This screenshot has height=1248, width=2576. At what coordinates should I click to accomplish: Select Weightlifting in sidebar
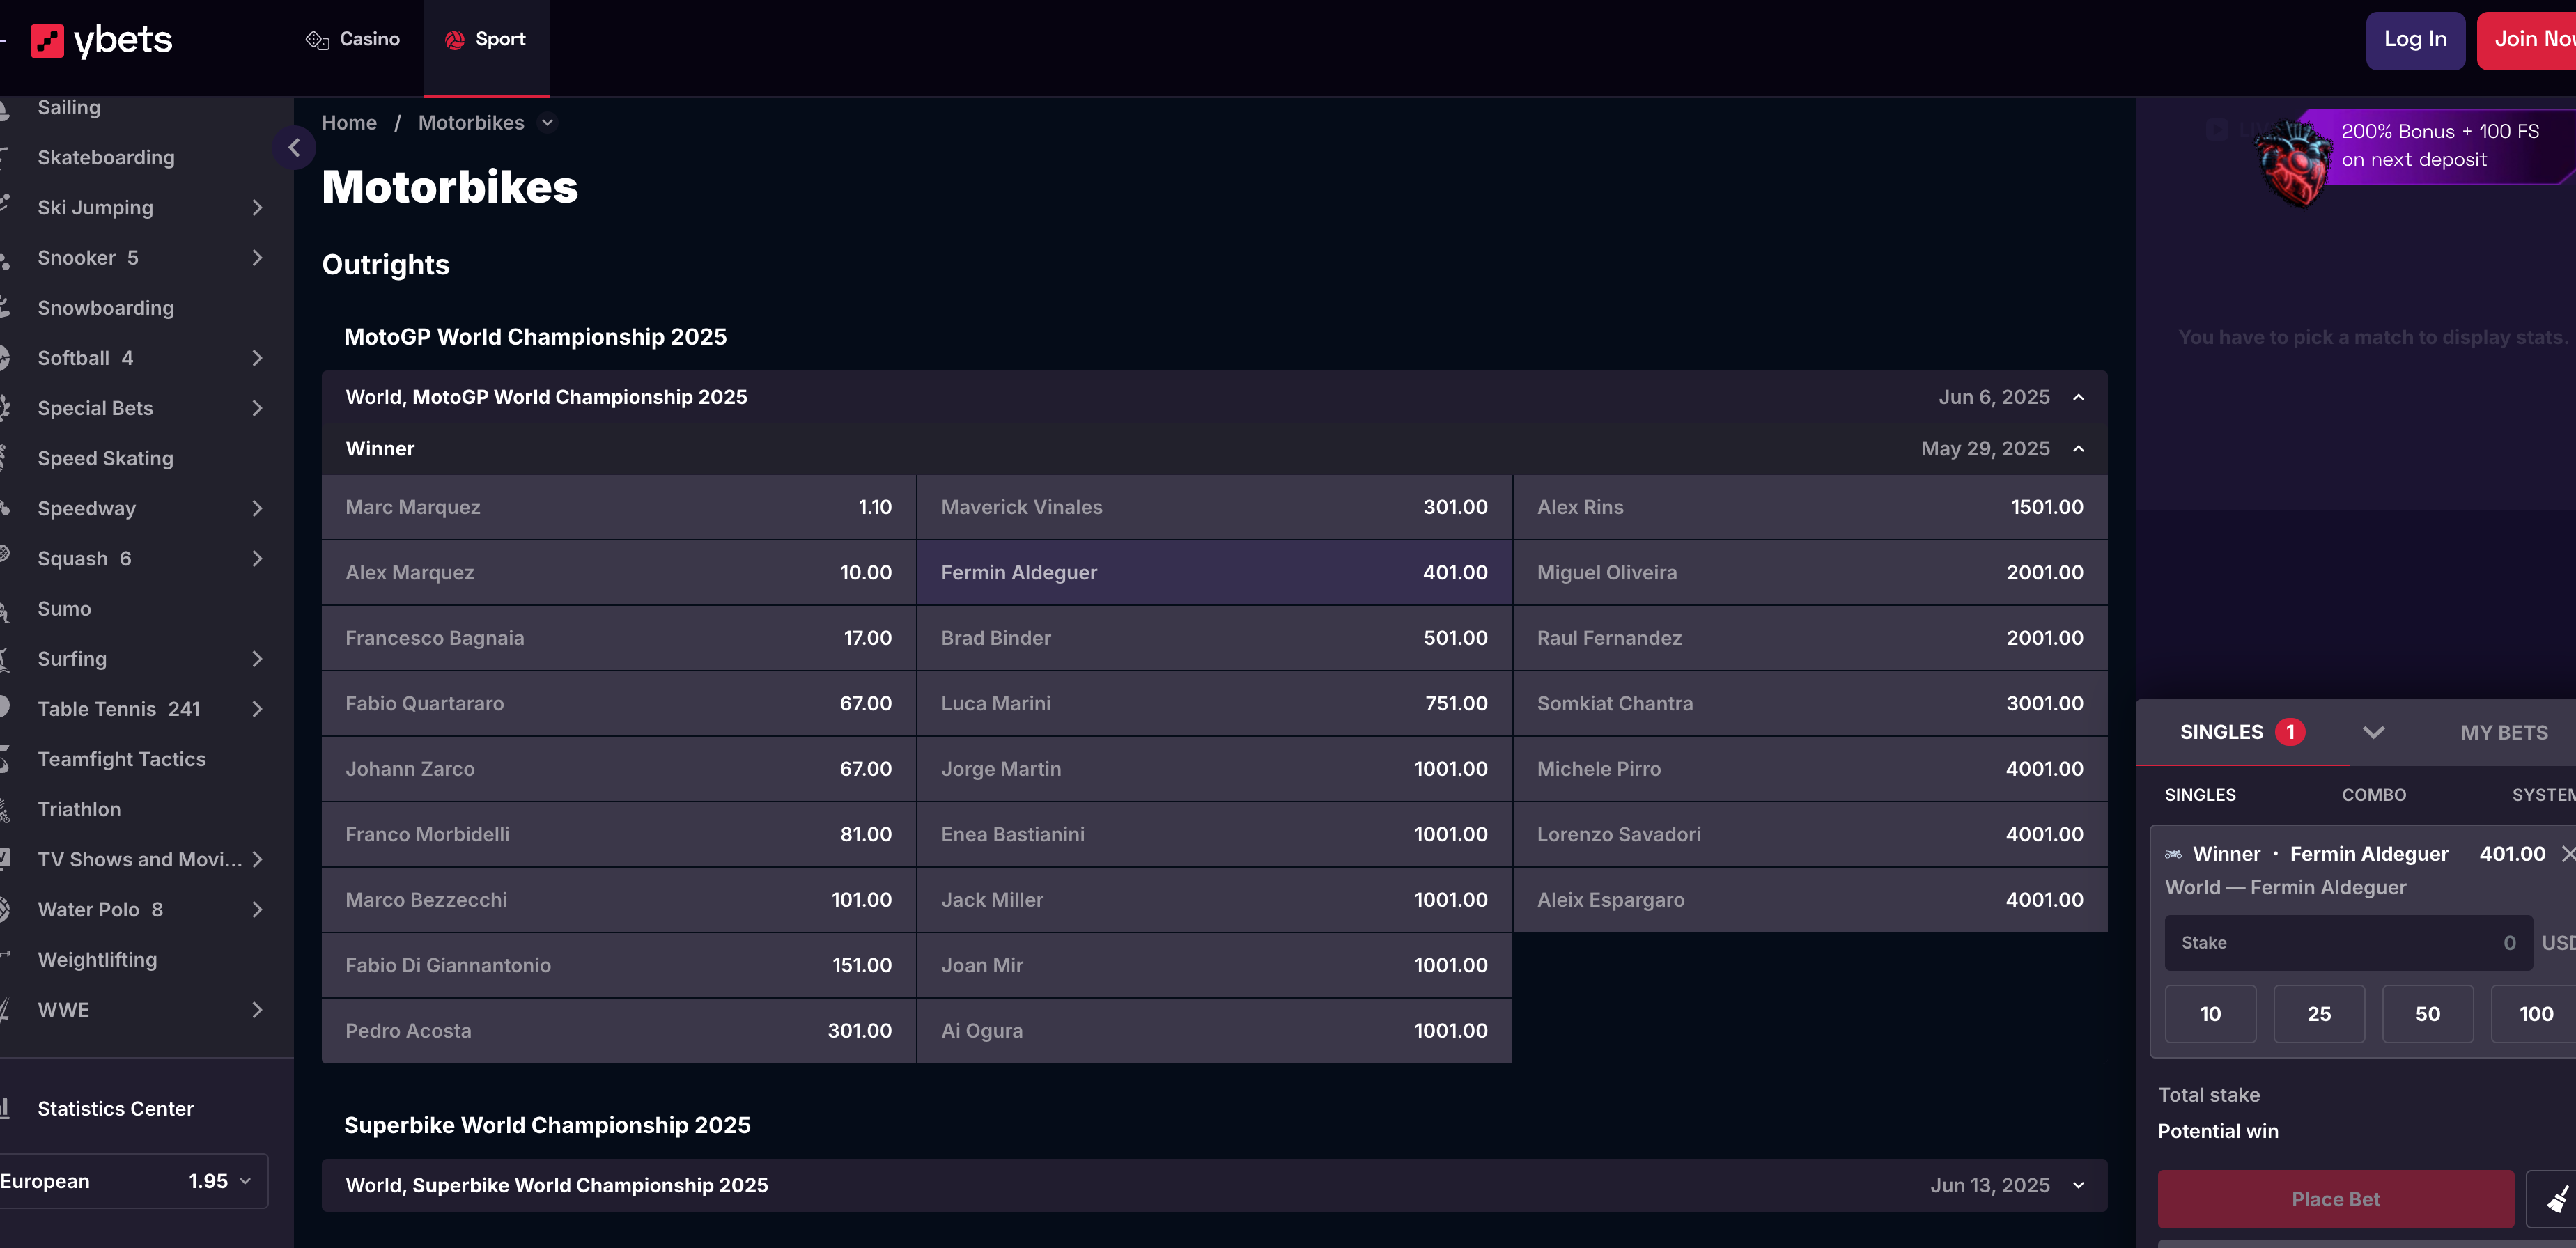97,960
